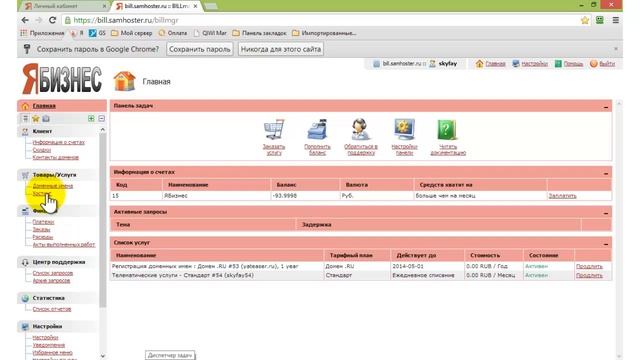Collapse the Панель задач panel

[x=606, y=107]
